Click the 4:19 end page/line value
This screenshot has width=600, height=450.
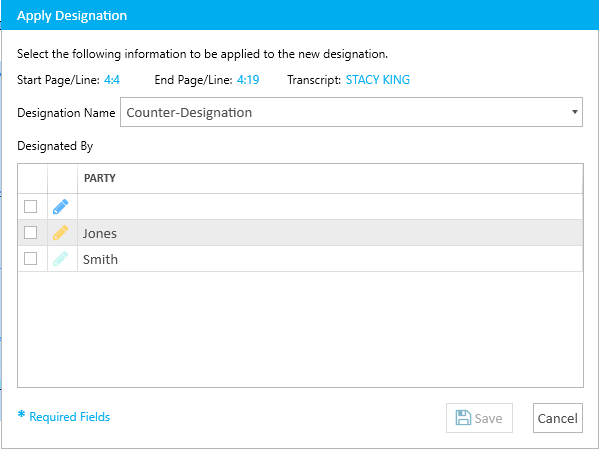pyautogui.click(x=248, y=80)
